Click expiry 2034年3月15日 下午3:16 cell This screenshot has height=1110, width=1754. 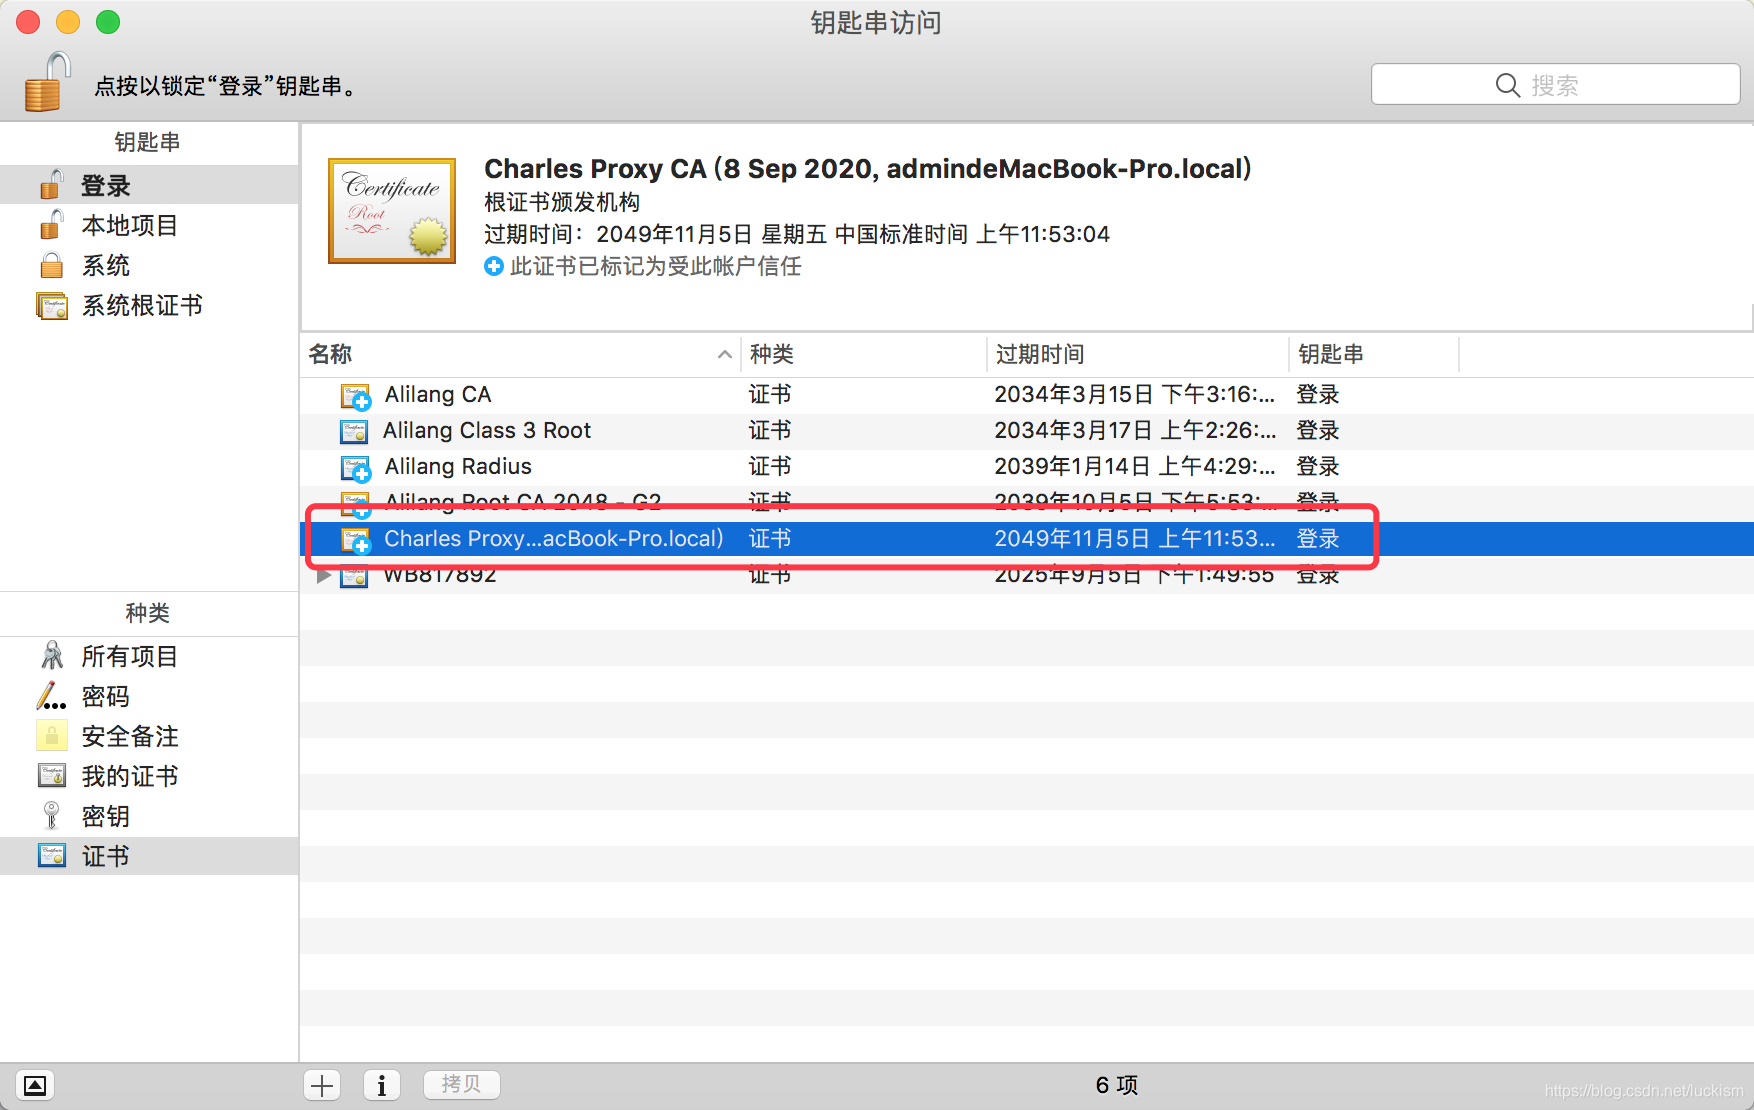(1135, 395)
